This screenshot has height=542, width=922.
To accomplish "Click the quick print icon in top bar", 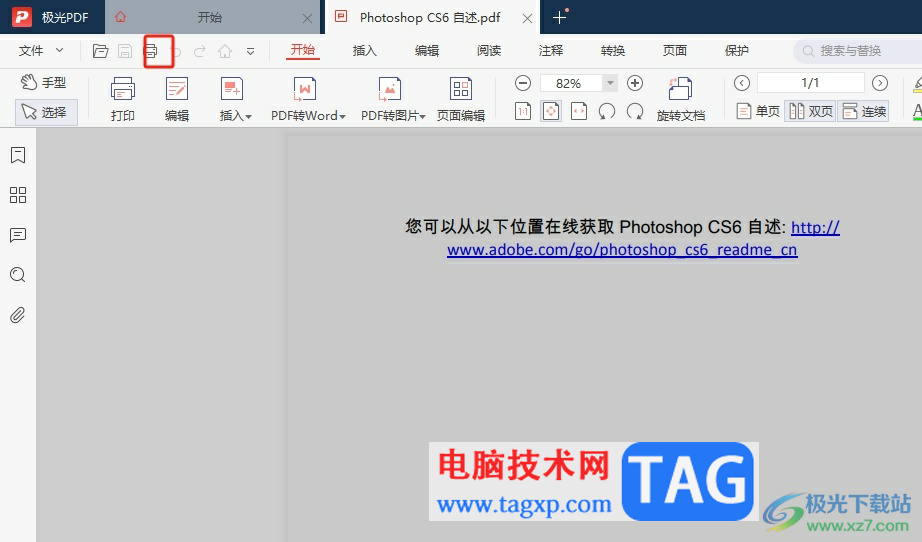I will point(151,51).
